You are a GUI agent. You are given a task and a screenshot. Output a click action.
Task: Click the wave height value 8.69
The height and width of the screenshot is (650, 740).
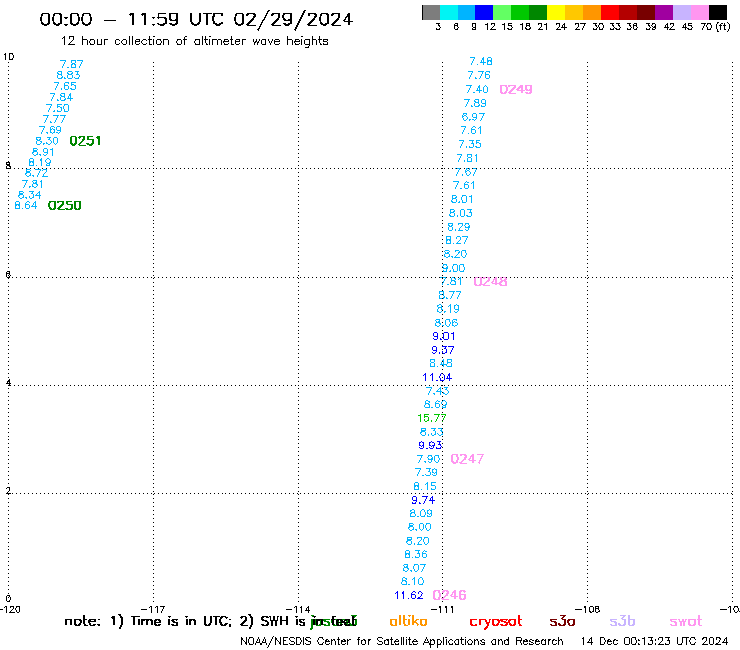click(x=436, y=405)
